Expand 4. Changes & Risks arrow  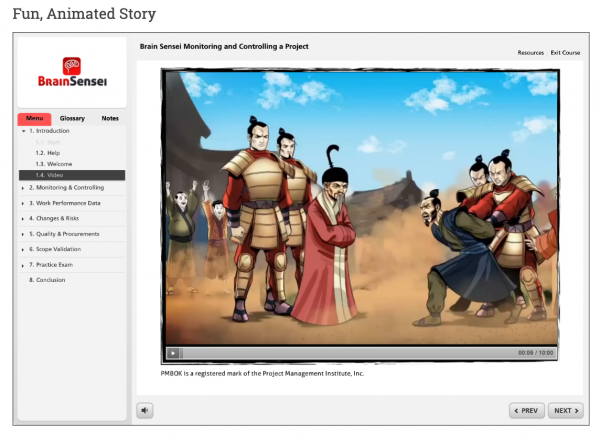click(23, 219)
